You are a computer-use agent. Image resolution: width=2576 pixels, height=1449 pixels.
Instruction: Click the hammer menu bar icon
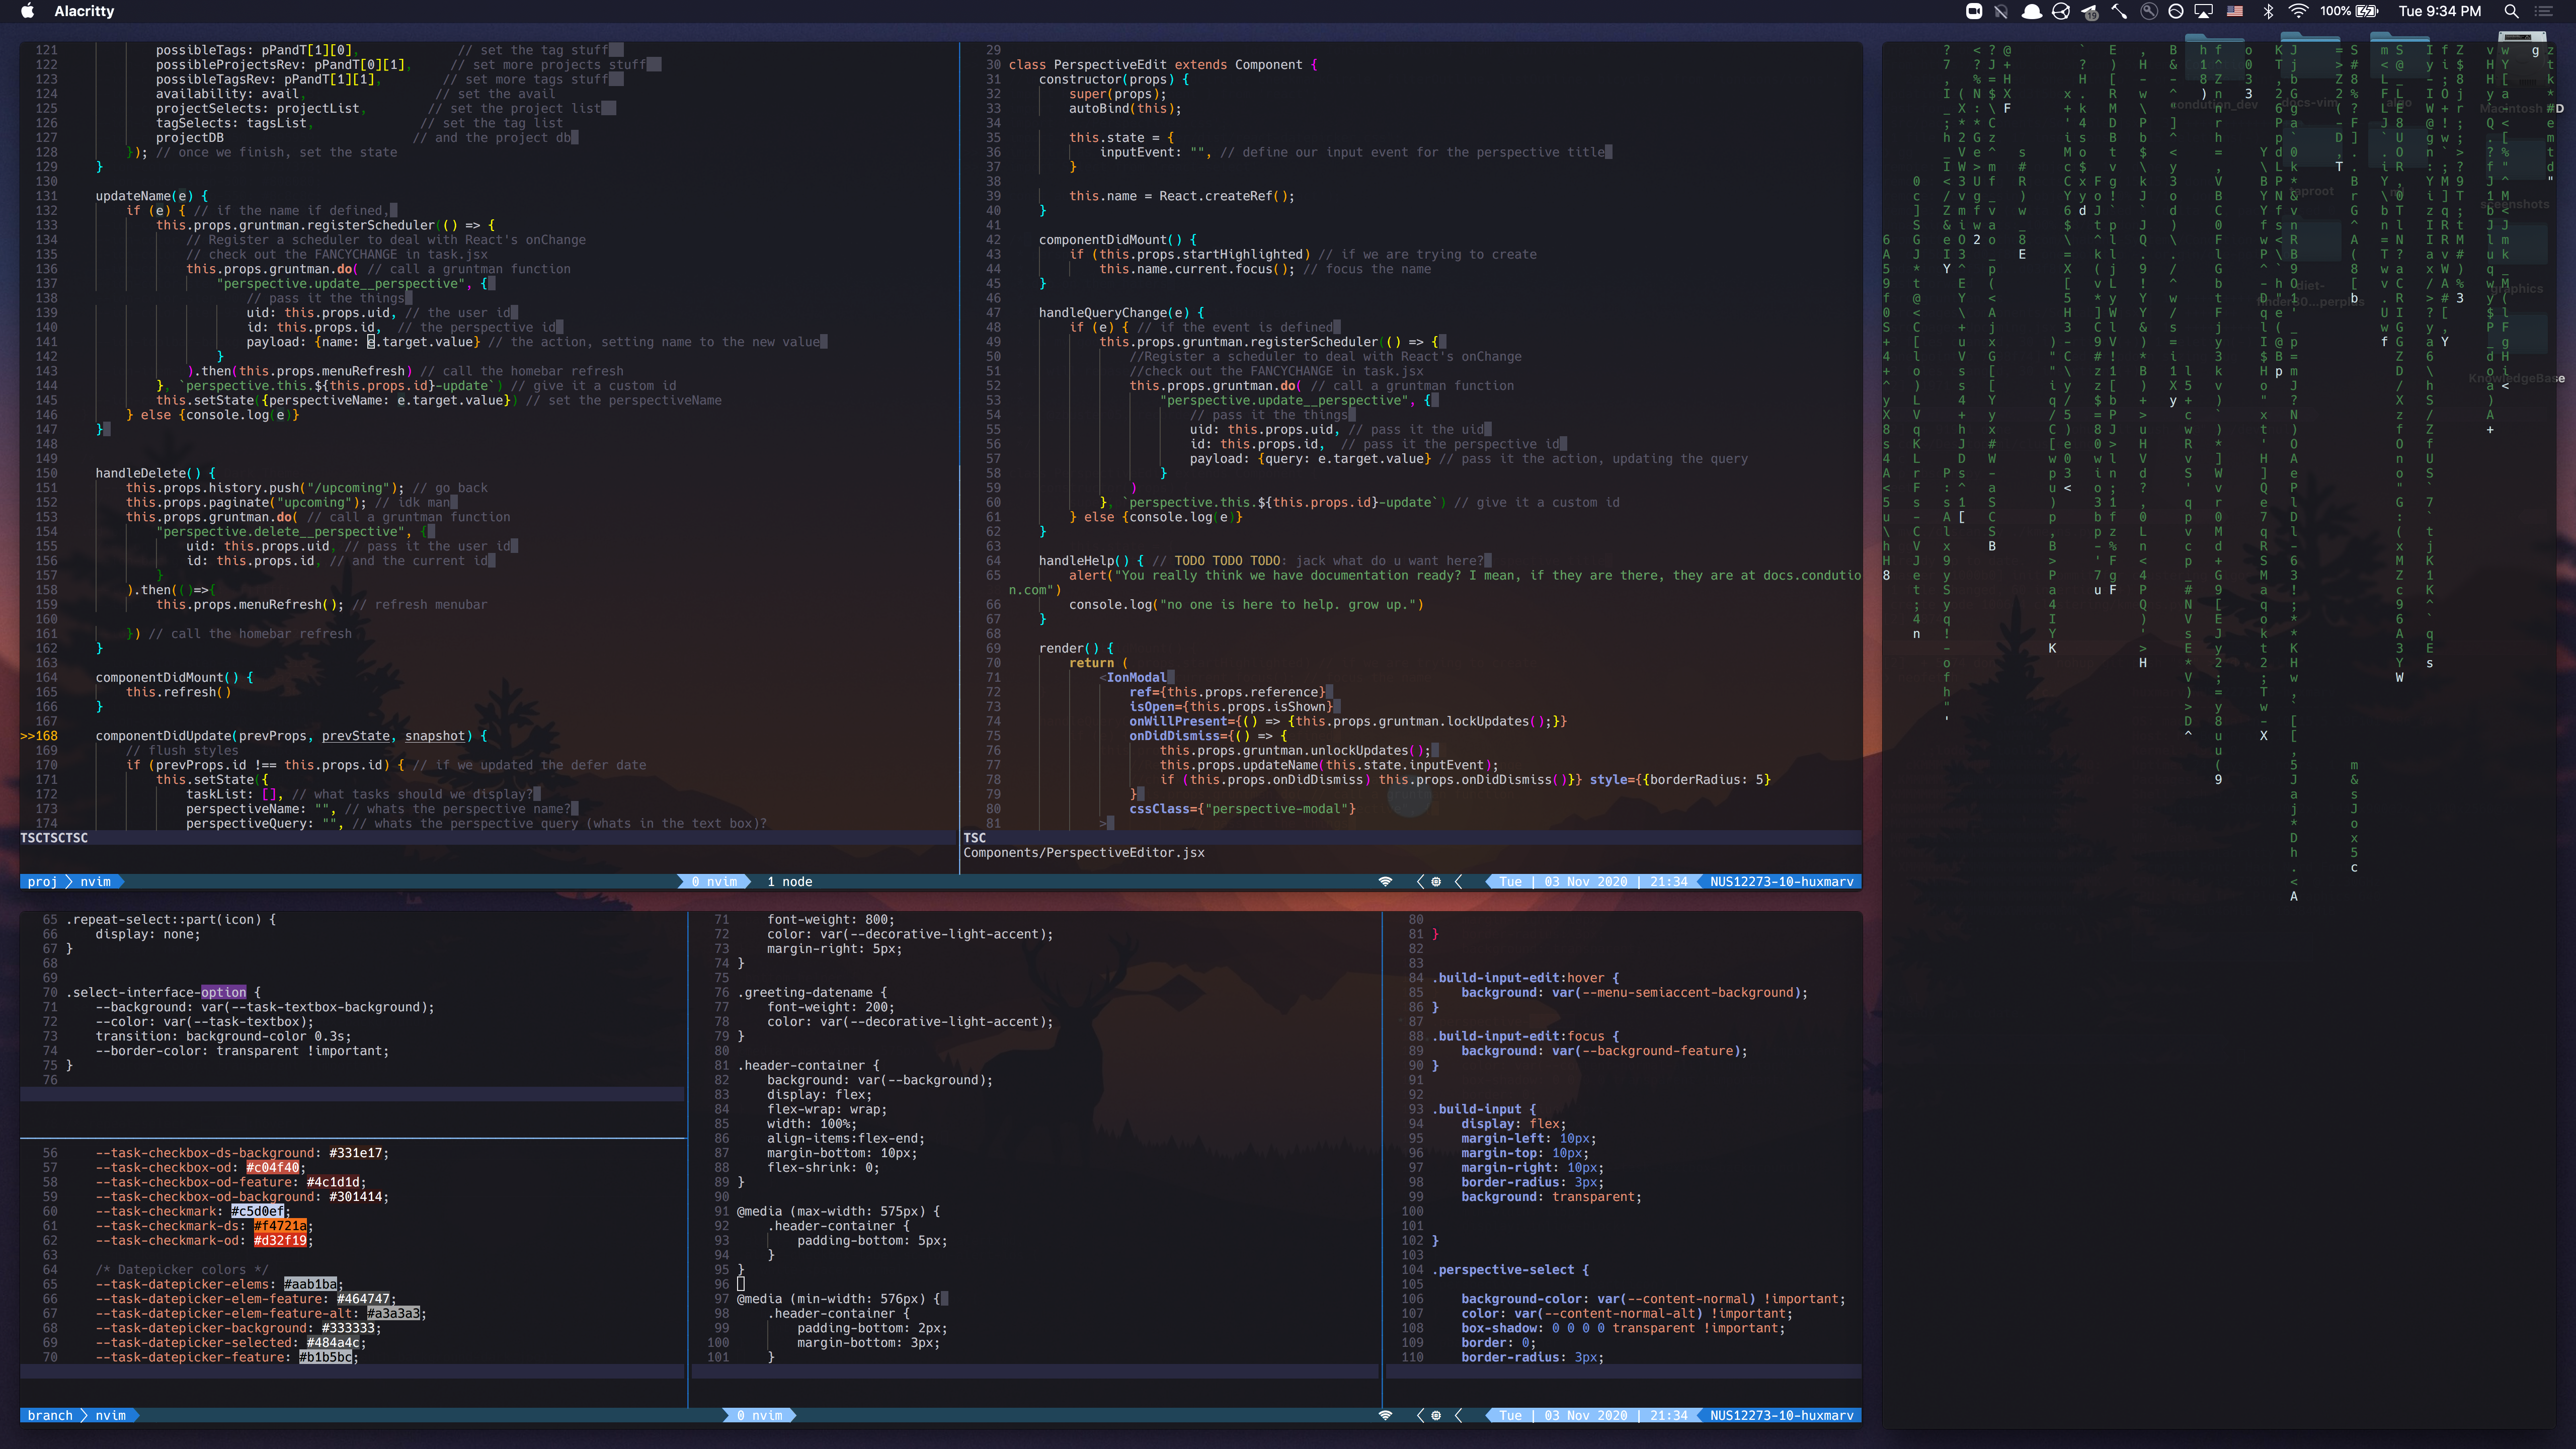point(2119,11)
